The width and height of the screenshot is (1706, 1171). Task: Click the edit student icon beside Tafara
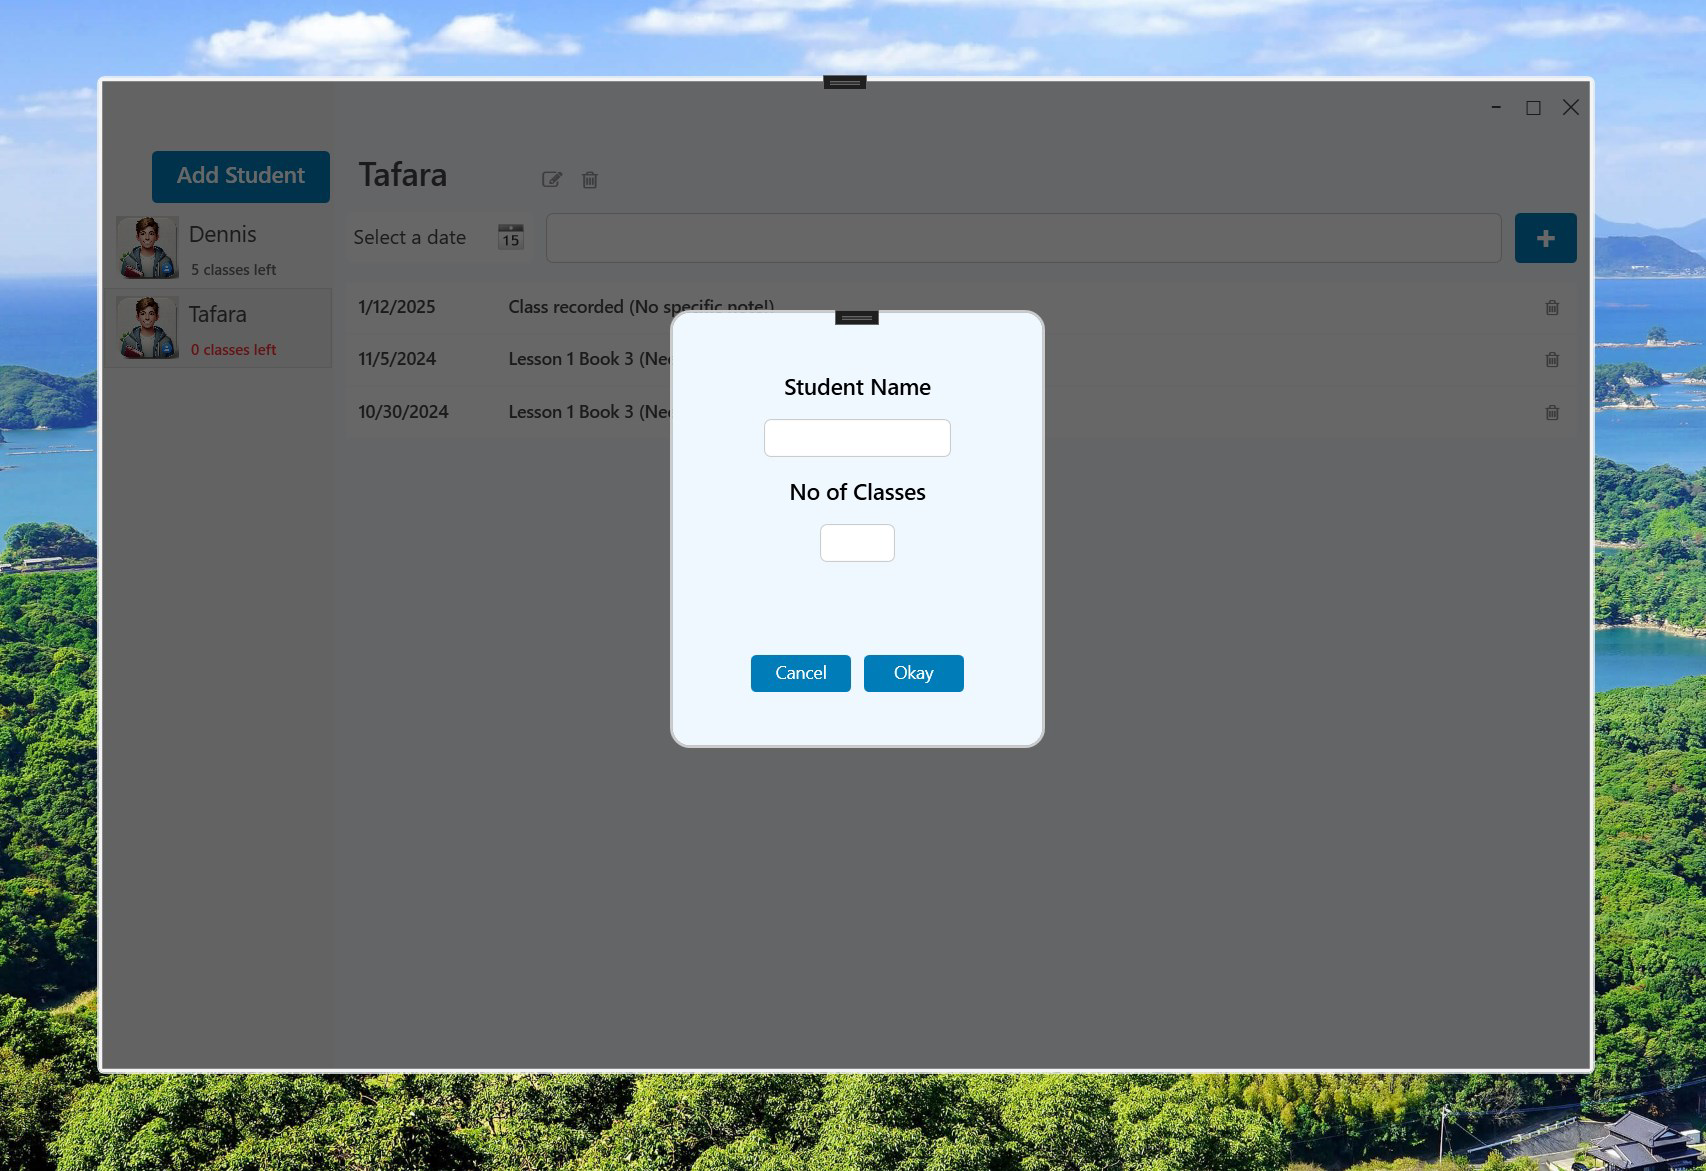552,180
